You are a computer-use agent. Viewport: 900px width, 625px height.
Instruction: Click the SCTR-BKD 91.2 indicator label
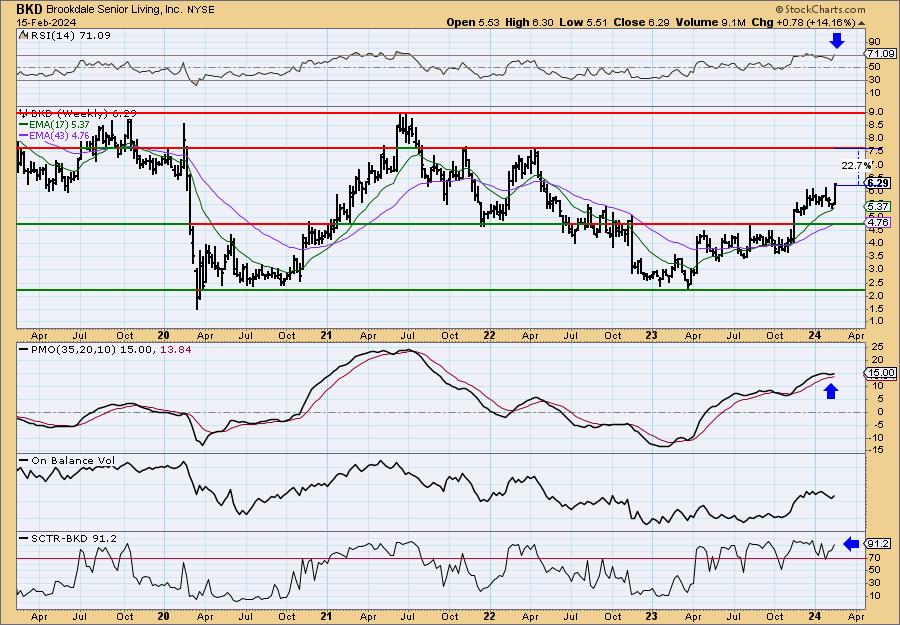tap(73, 538)
